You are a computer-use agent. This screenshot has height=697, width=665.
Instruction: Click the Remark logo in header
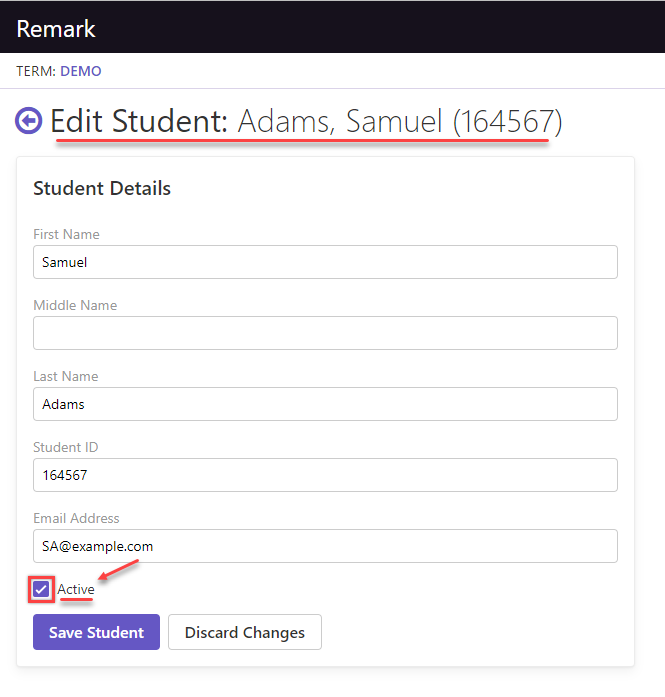(x=56, y=29)
